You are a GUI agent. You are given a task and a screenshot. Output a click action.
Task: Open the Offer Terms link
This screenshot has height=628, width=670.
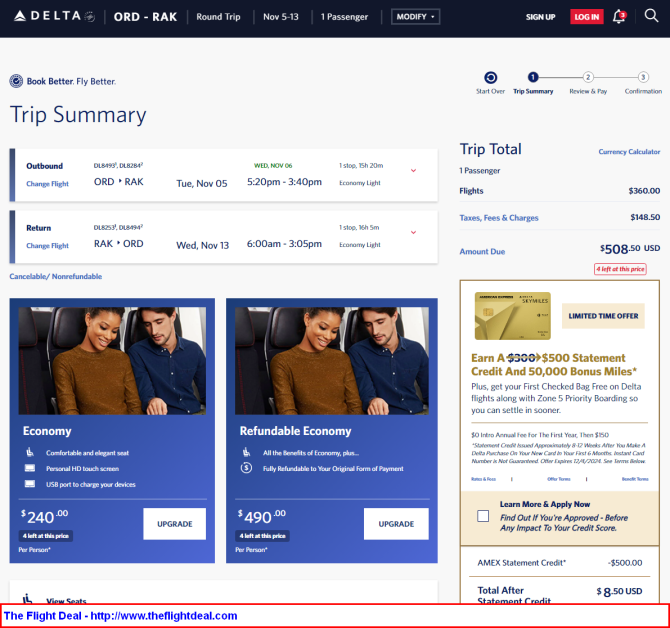[x=558, y=479]
